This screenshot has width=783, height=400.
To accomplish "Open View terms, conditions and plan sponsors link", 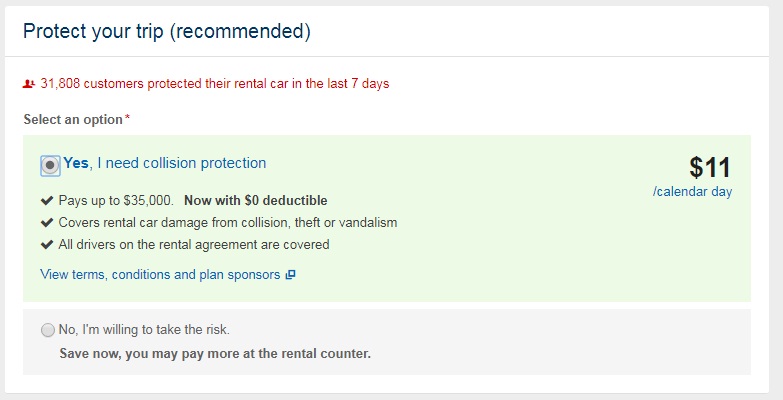I will coord(160,274).
